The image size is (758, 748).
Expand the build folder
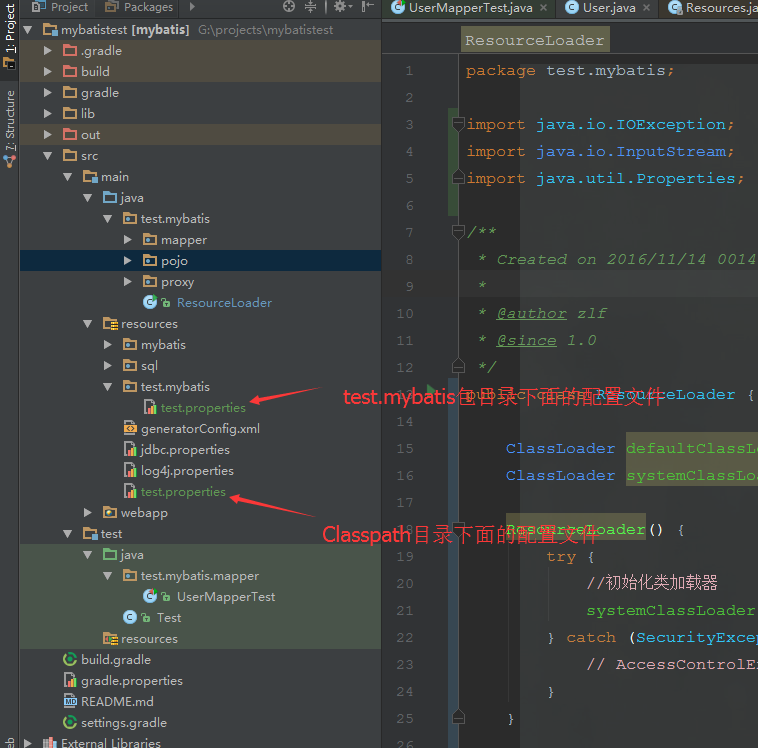tap(47, 72)
